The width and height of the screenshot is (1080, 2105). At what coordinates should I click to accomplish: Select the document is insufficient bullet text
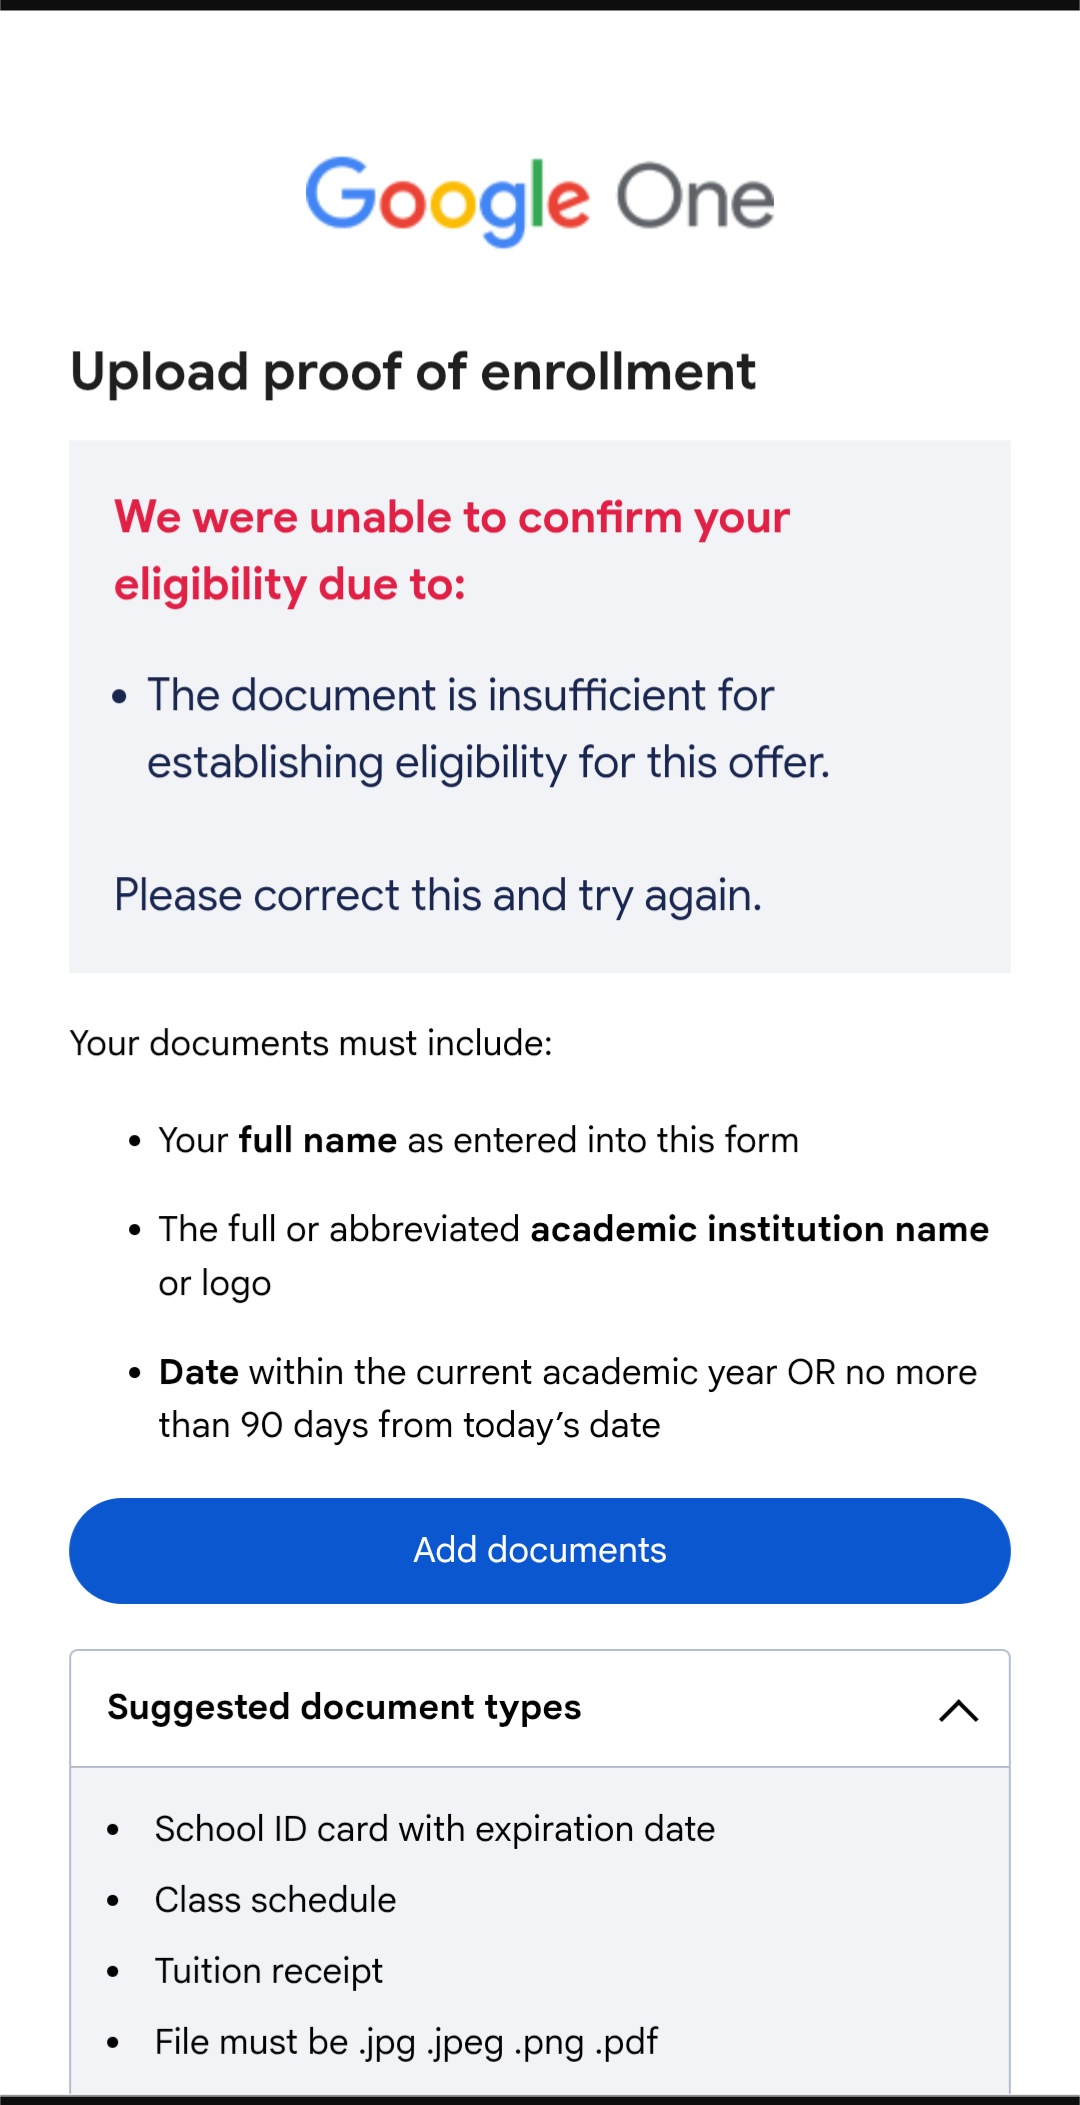click(x=488, y=728)
